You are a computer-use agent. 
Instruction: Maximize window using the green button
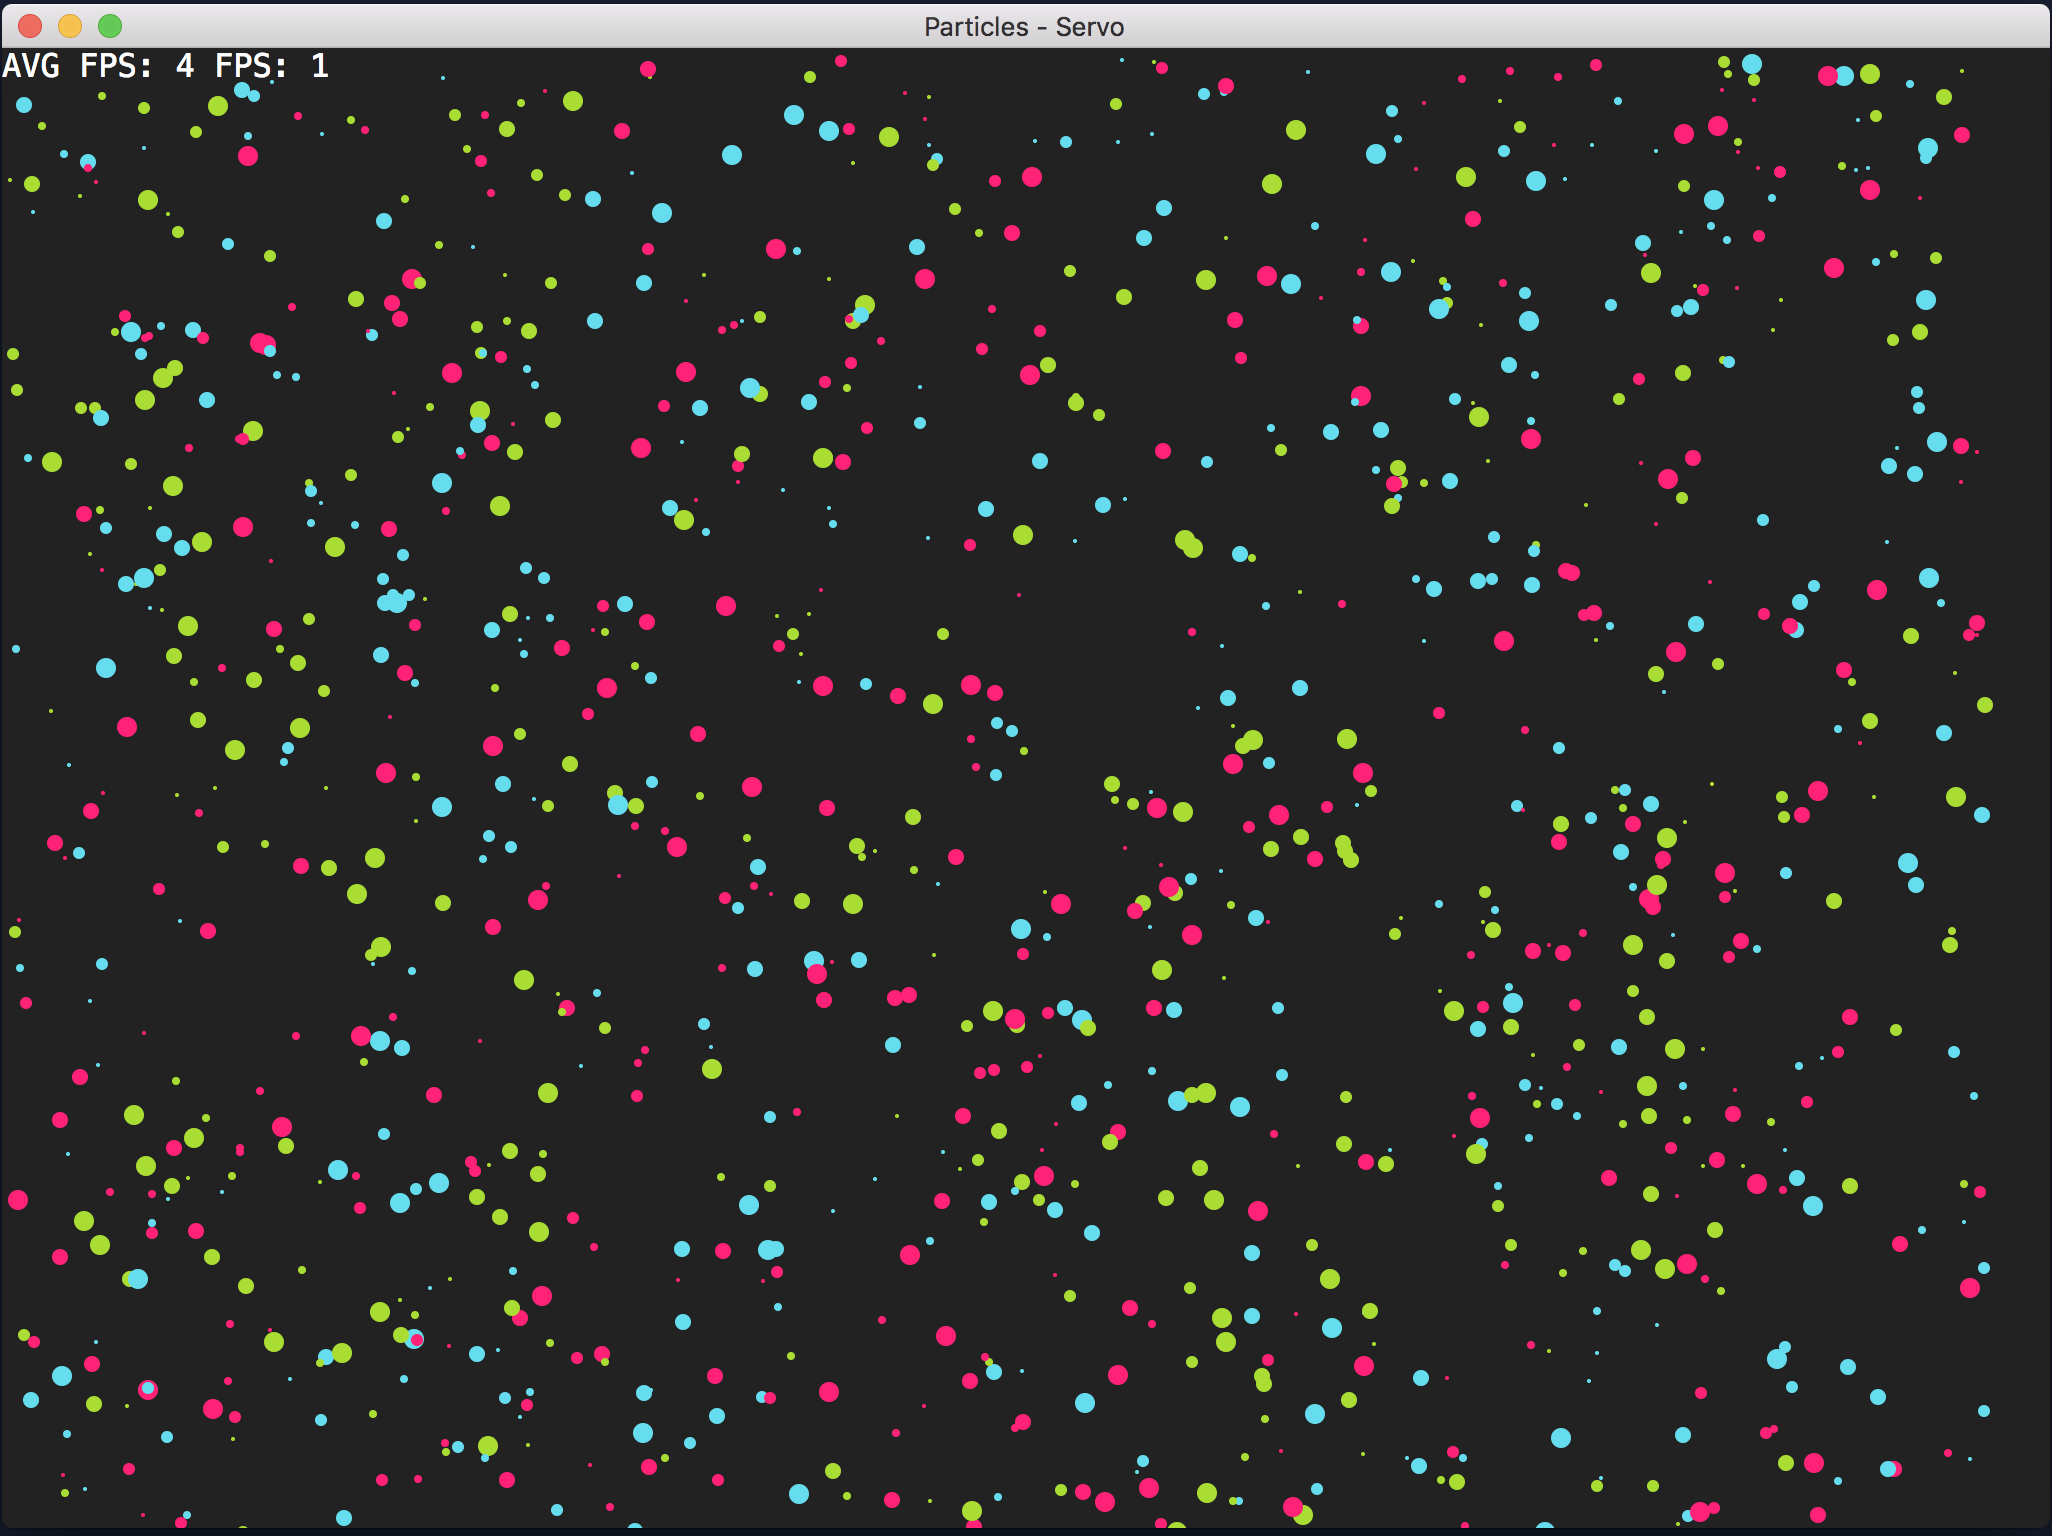110,26
